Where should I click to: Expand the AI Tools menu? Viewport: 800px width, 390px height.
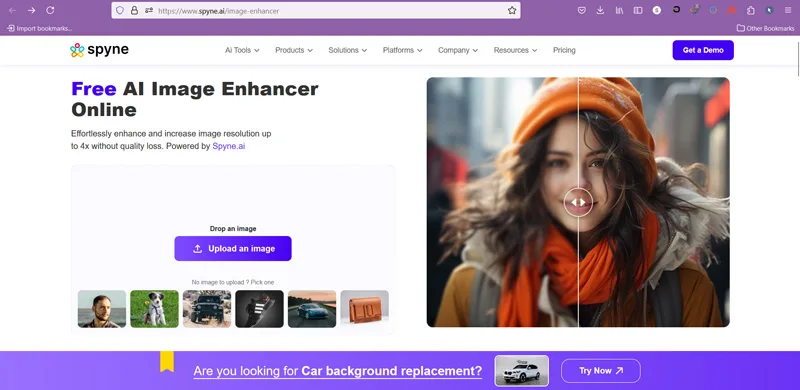click(242, 50)
